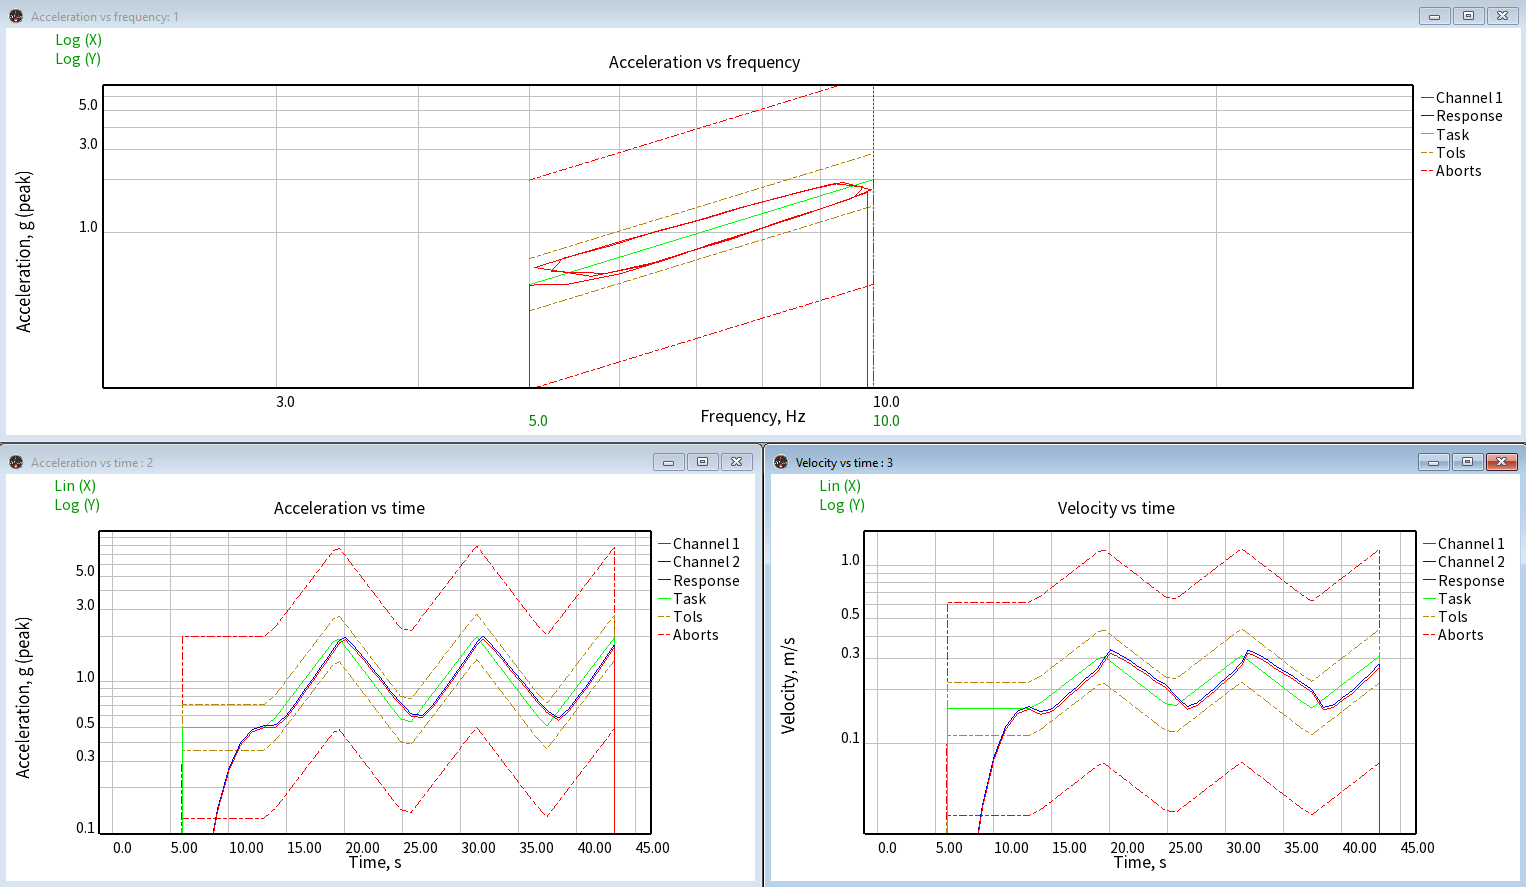Image resolution: width=1526 pixels, height=887 pixels.
Task: Select Channel 1 legend in Velocity vs time
Action: point(1464,544)
